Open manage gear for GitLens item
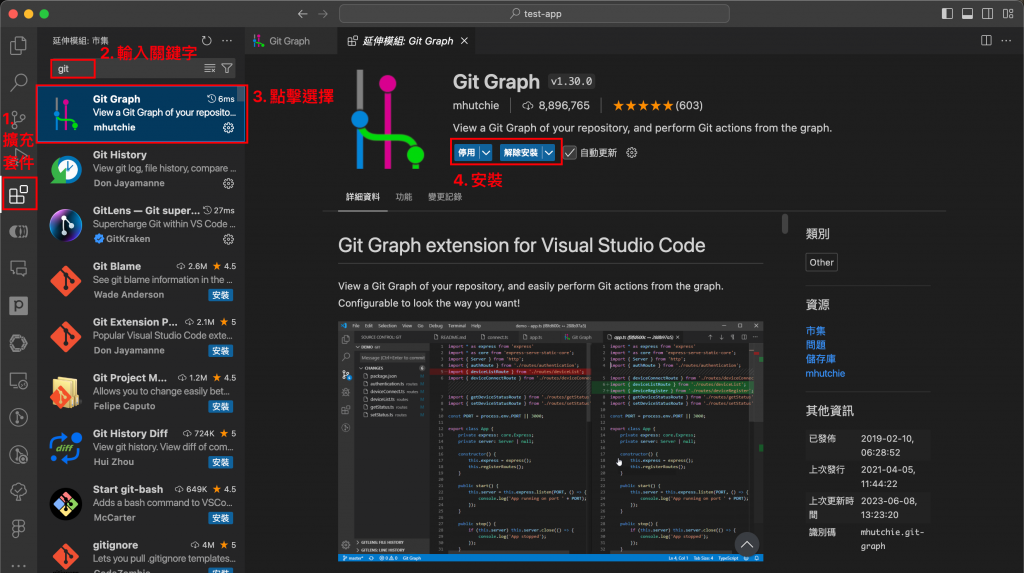Viewport: 1024px width, 573px height. tap(228, 239)
